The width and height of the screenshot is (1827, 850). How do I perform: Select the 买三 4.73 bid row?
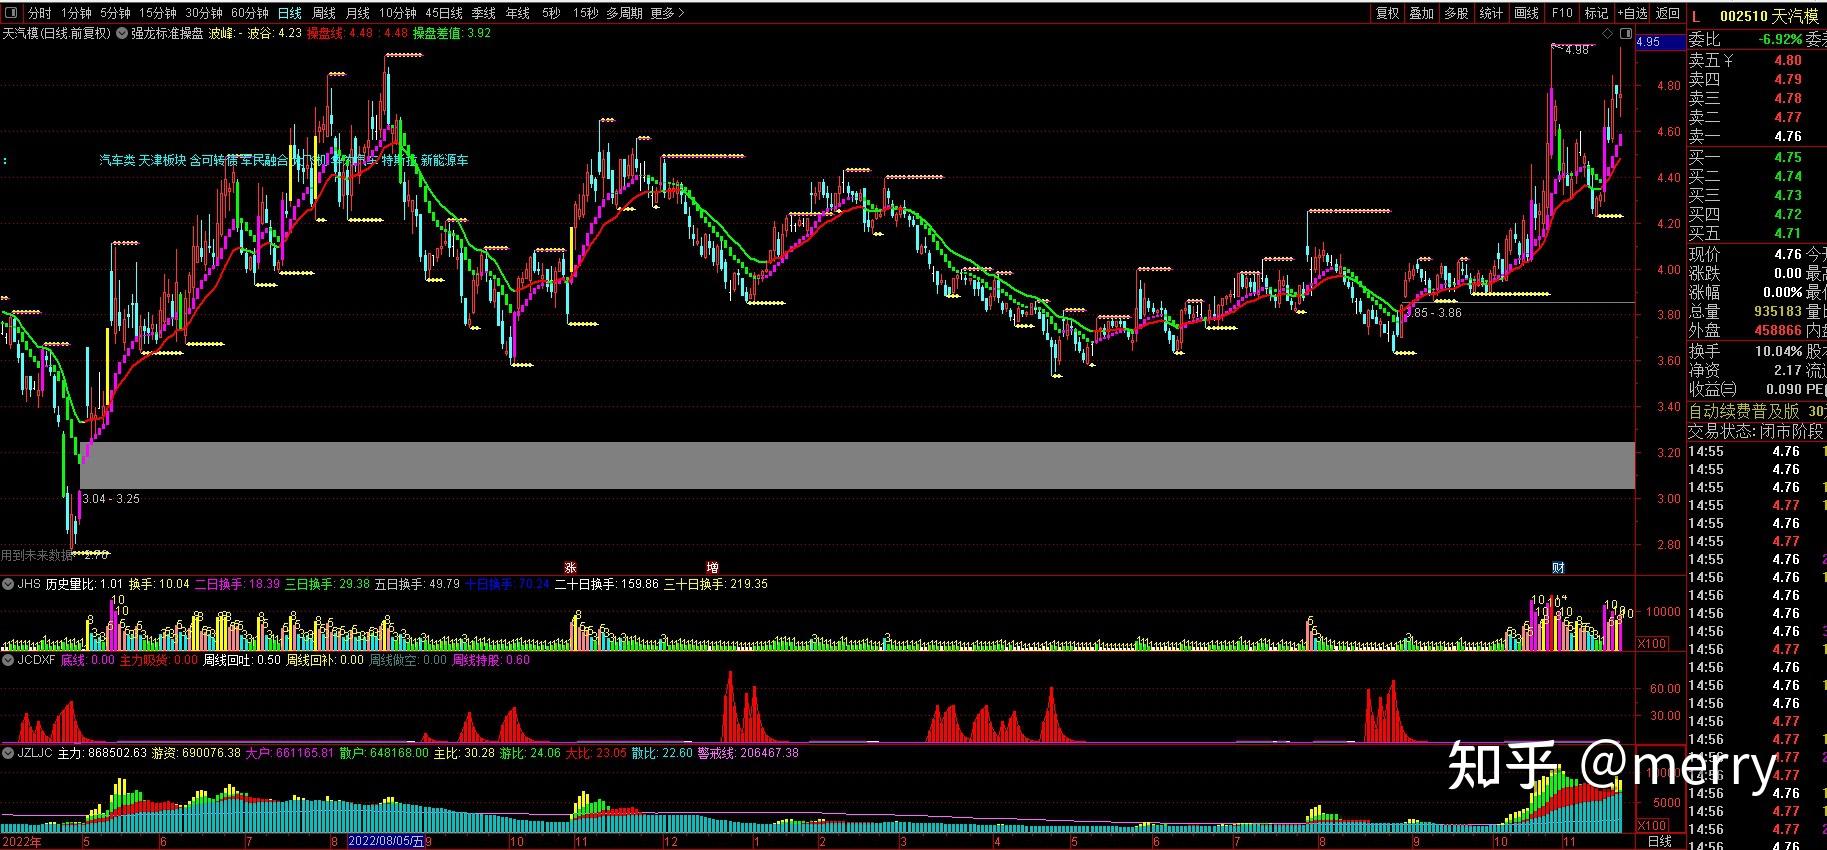pos(1757,195)
